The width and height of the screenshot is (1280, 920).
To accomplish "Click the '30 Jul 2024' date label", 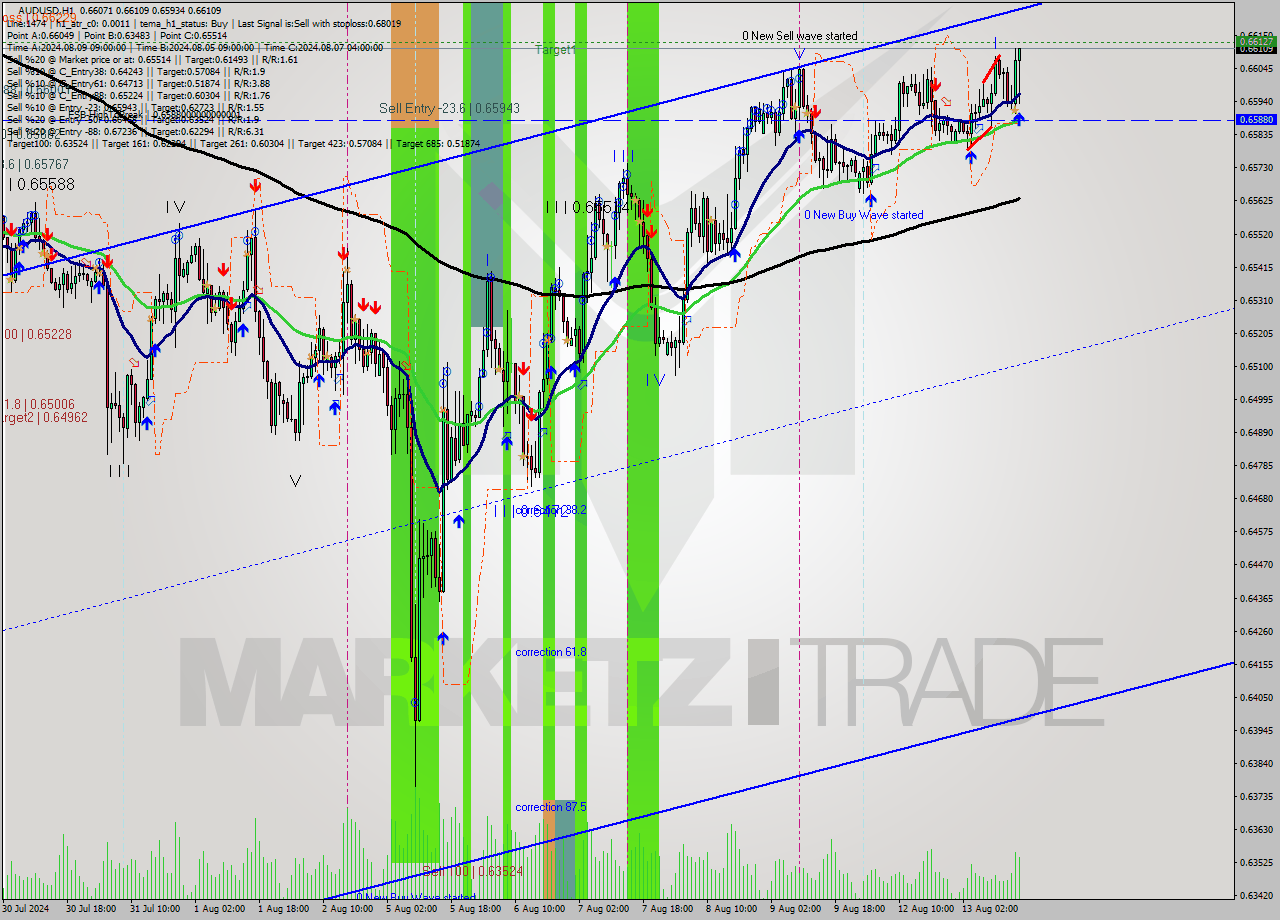I will (x=27, y=910).
